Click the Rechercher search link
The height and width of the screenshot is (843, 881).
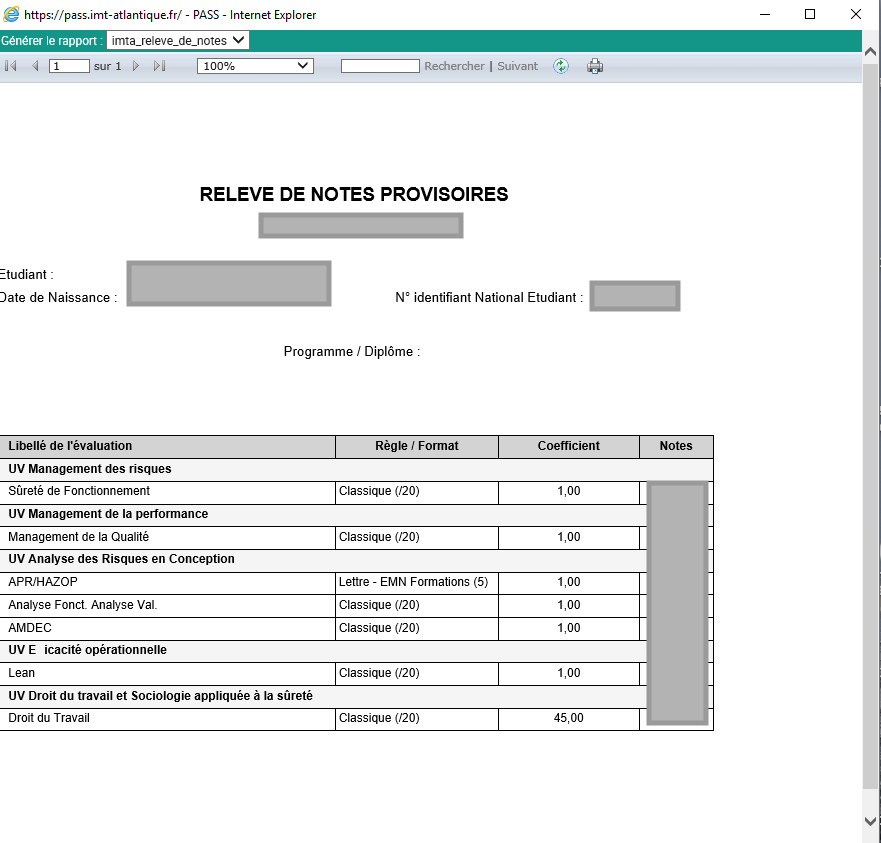coord(454,66)
